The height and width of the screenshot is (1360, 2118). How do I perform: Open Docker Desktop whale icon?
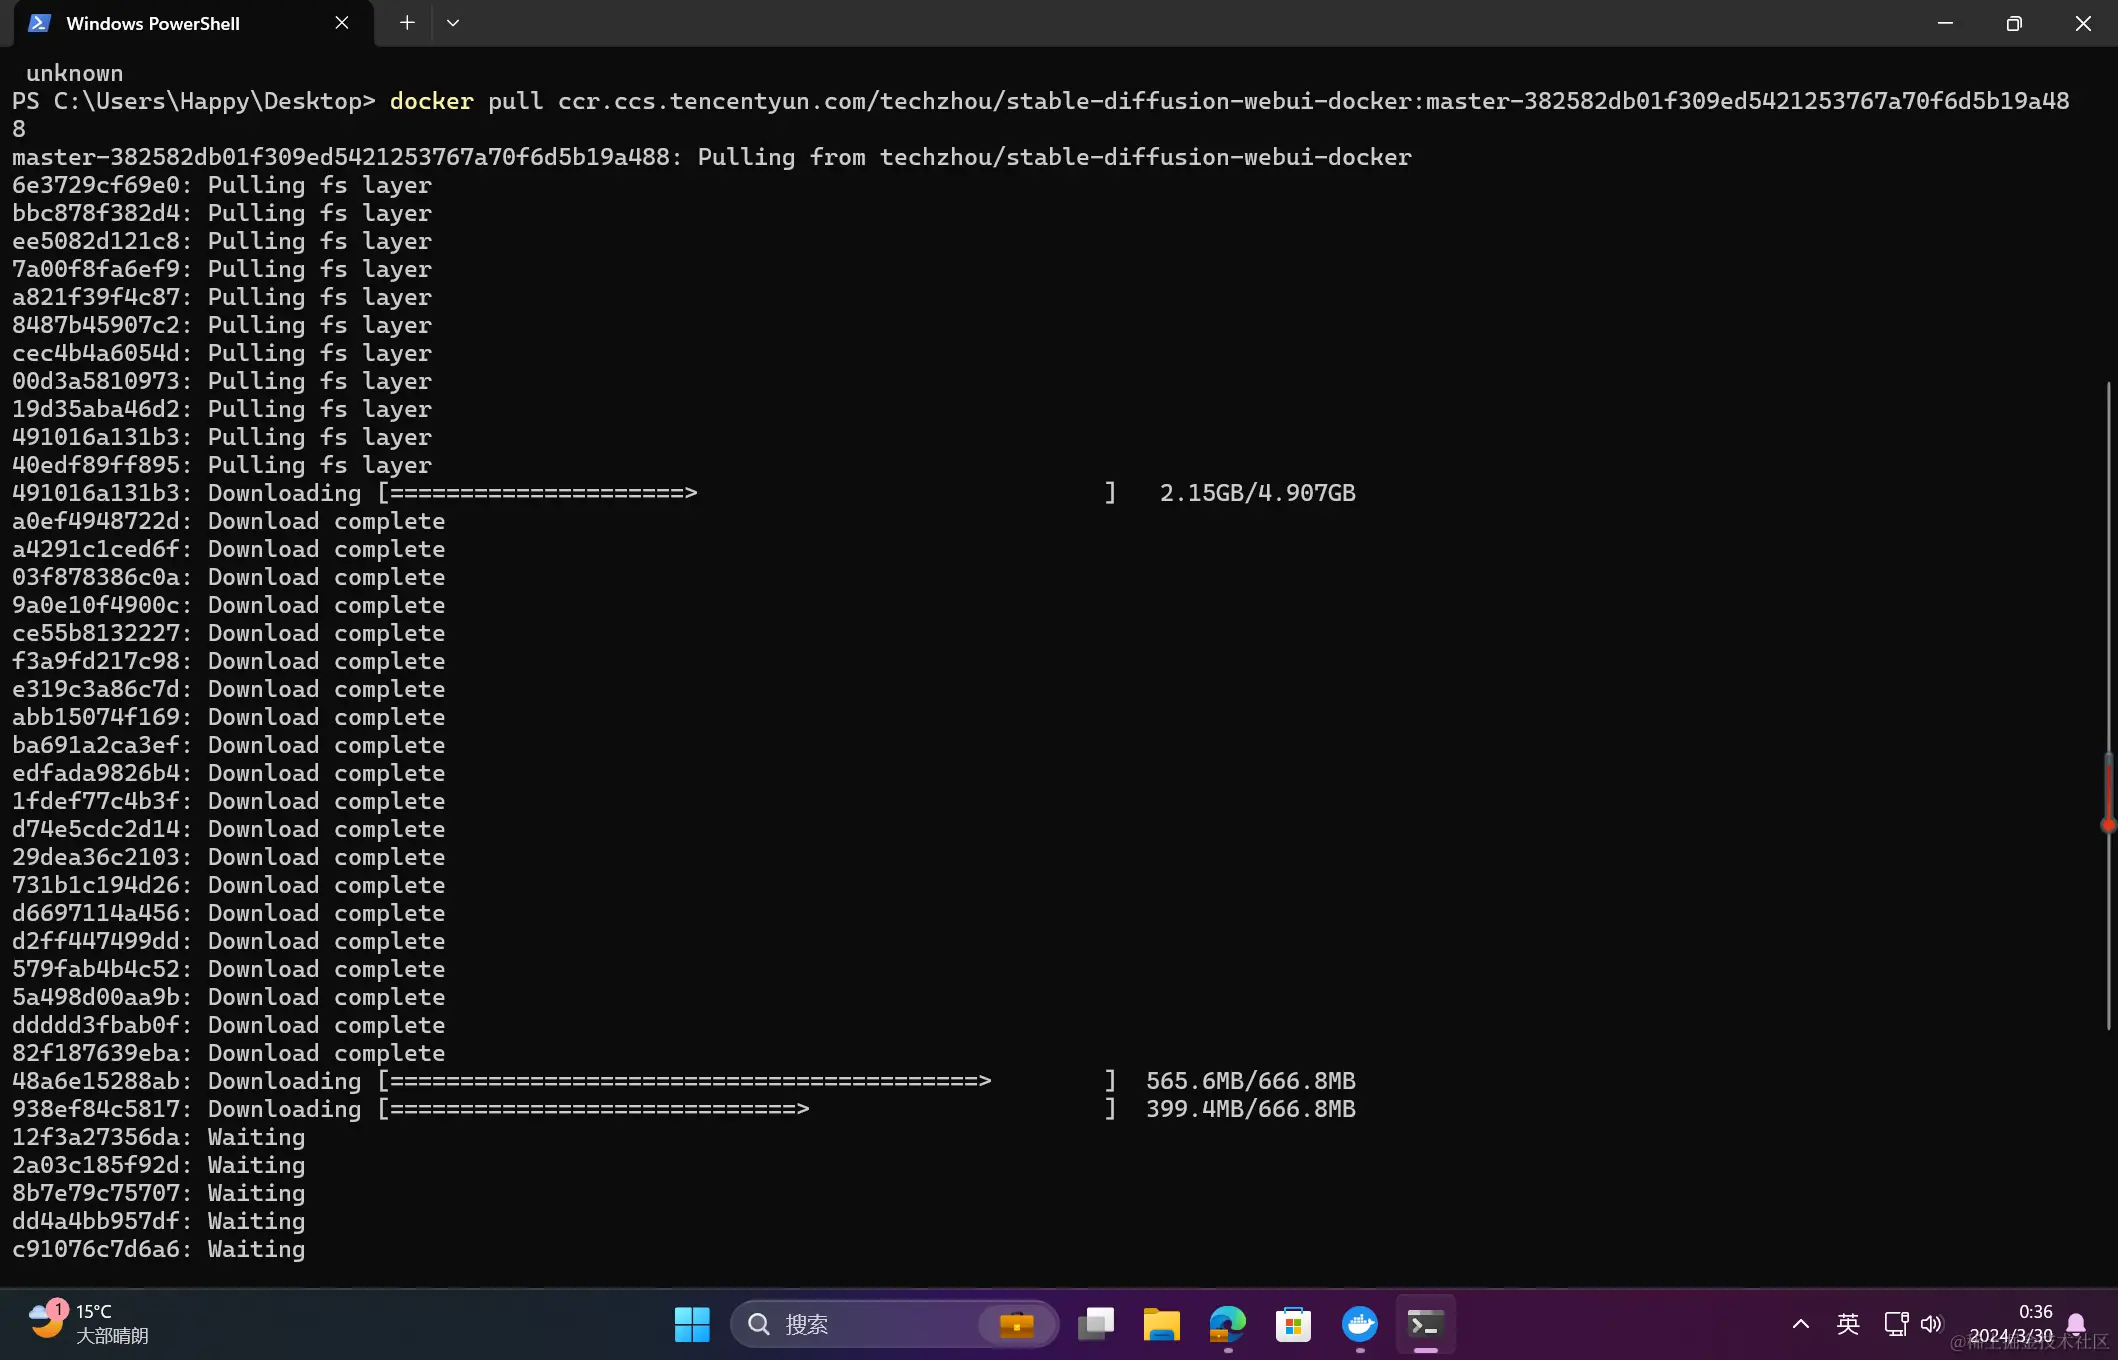(x=1359, y=1324)
